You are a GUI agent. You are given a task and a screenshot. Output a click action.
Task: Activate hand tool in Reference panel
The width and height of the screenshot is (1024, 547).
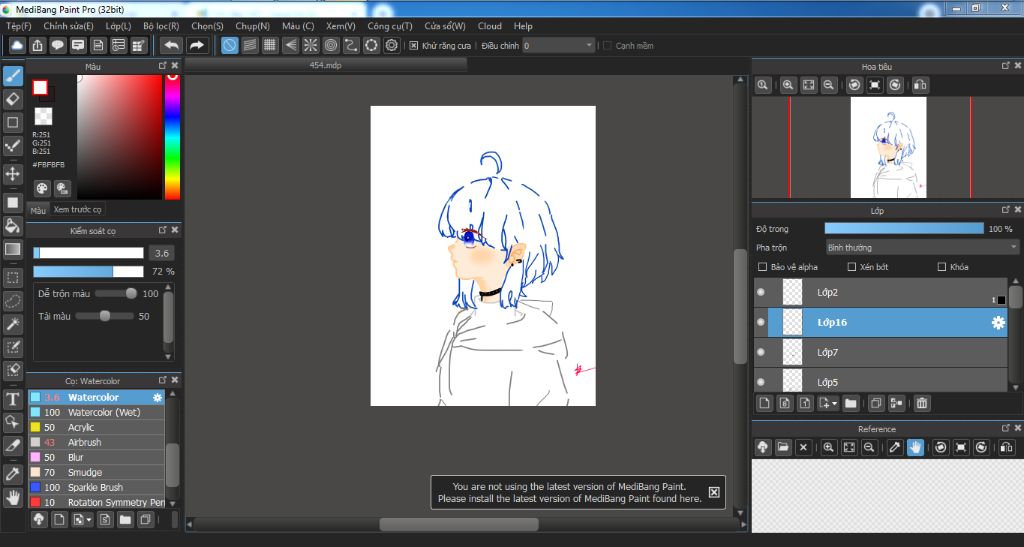[x=915, y=447]
